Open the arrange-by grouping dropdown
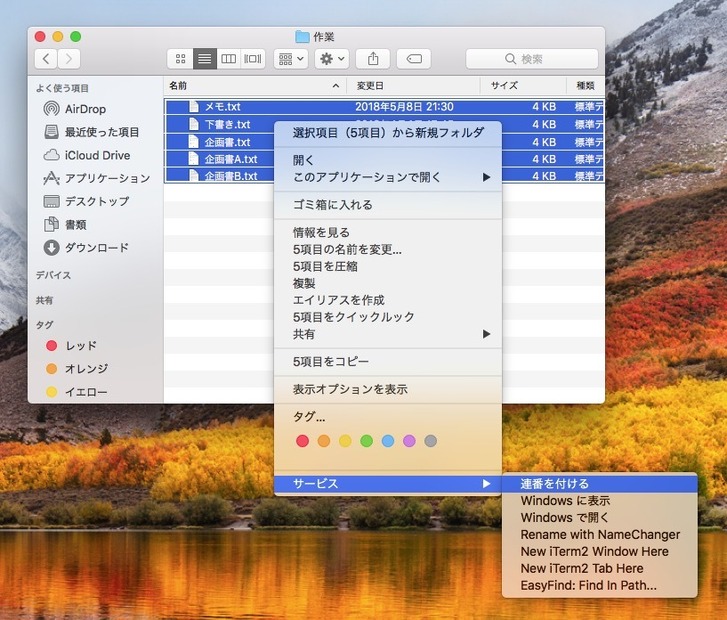 pyautogui.click(x=291, y=59)
